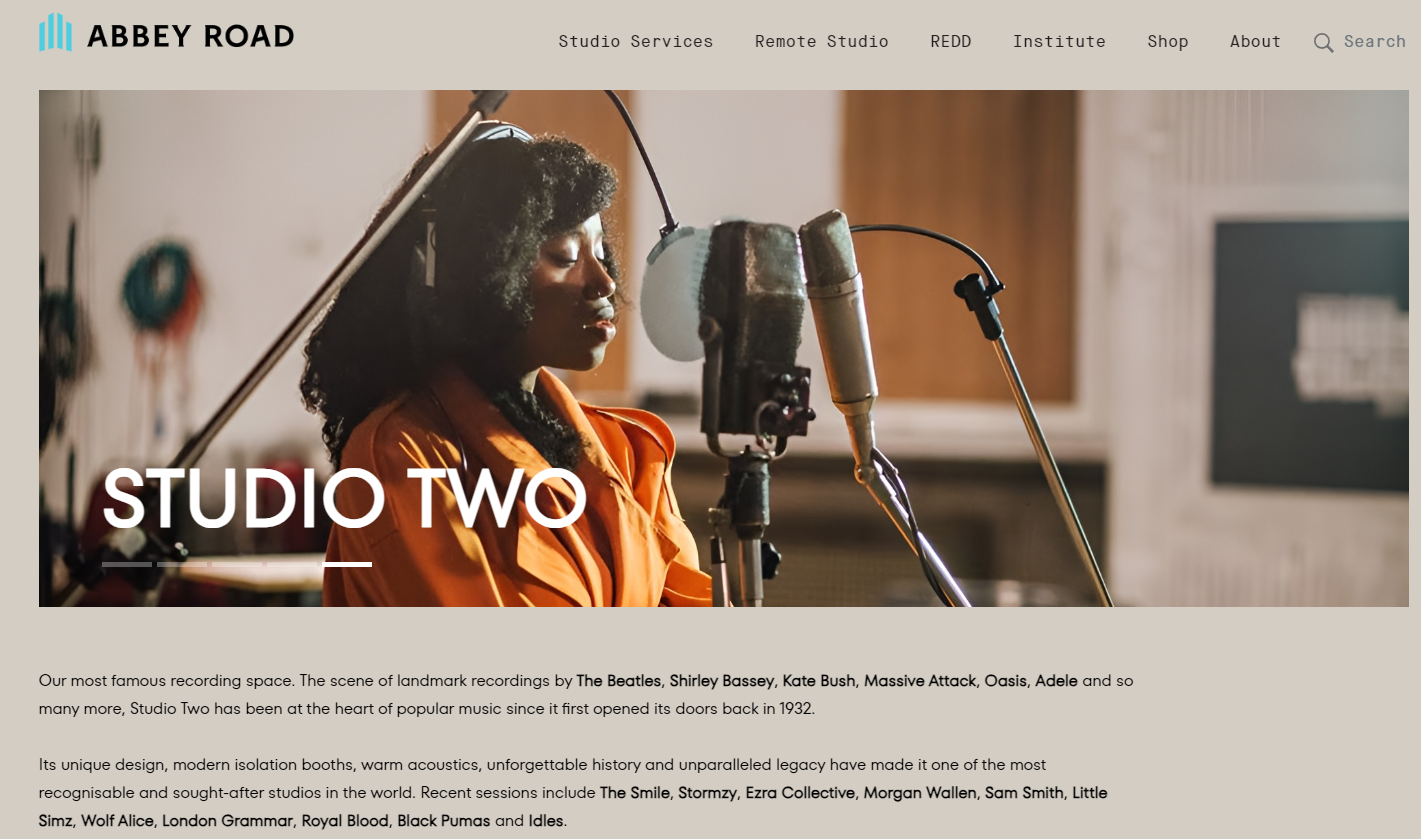
Task: Click the Studio Two hero image
Action: point(723,348)
